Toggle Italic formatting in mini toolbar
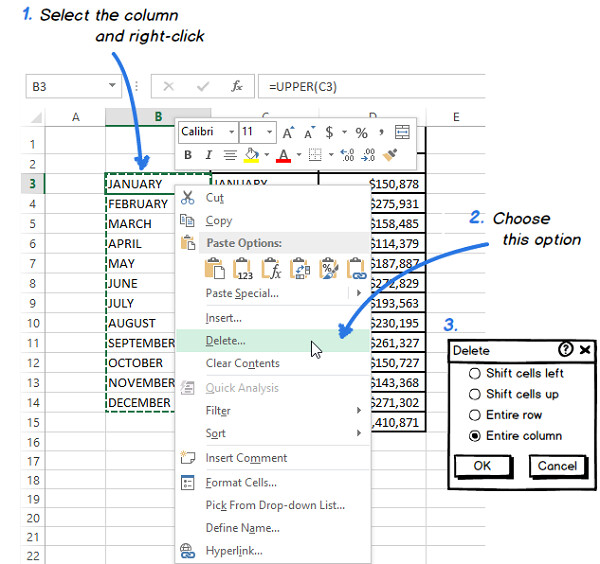 208,155
